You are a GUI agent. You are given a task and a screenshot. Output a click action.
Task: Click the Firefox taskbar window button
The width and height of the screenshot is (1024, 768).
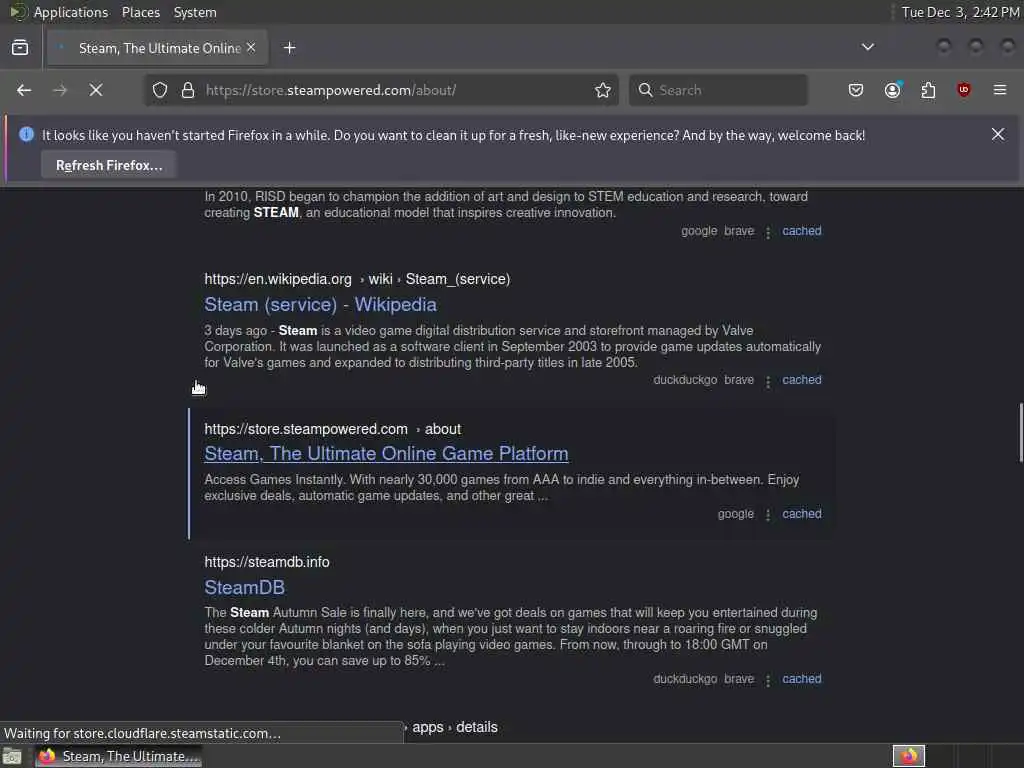coord(118,756)
